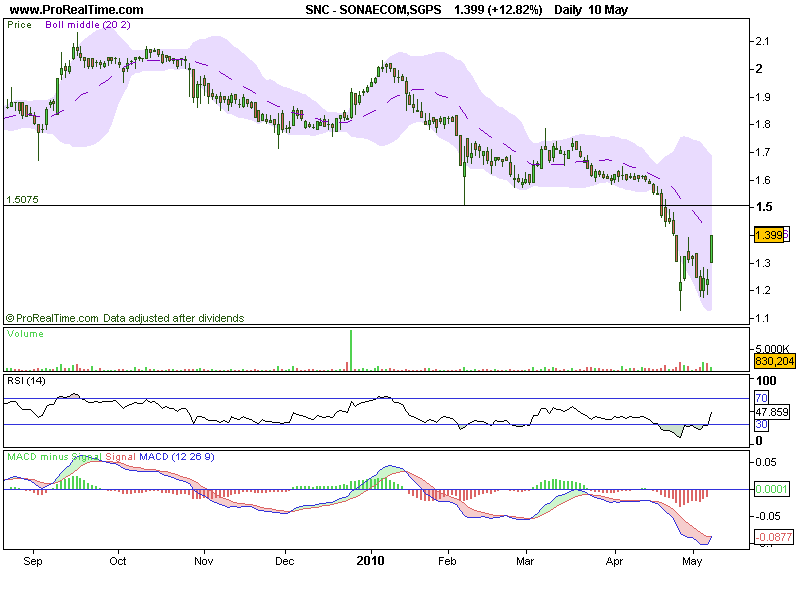Click the 1.3 price axis label

click(x=762, y=263)
